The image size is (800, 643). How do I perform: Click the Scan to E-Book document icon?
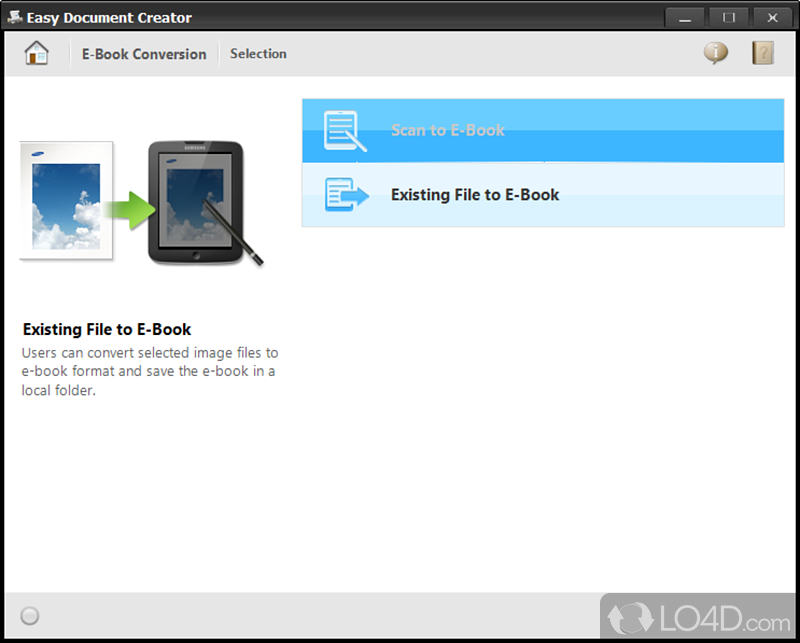pos(345,131)
